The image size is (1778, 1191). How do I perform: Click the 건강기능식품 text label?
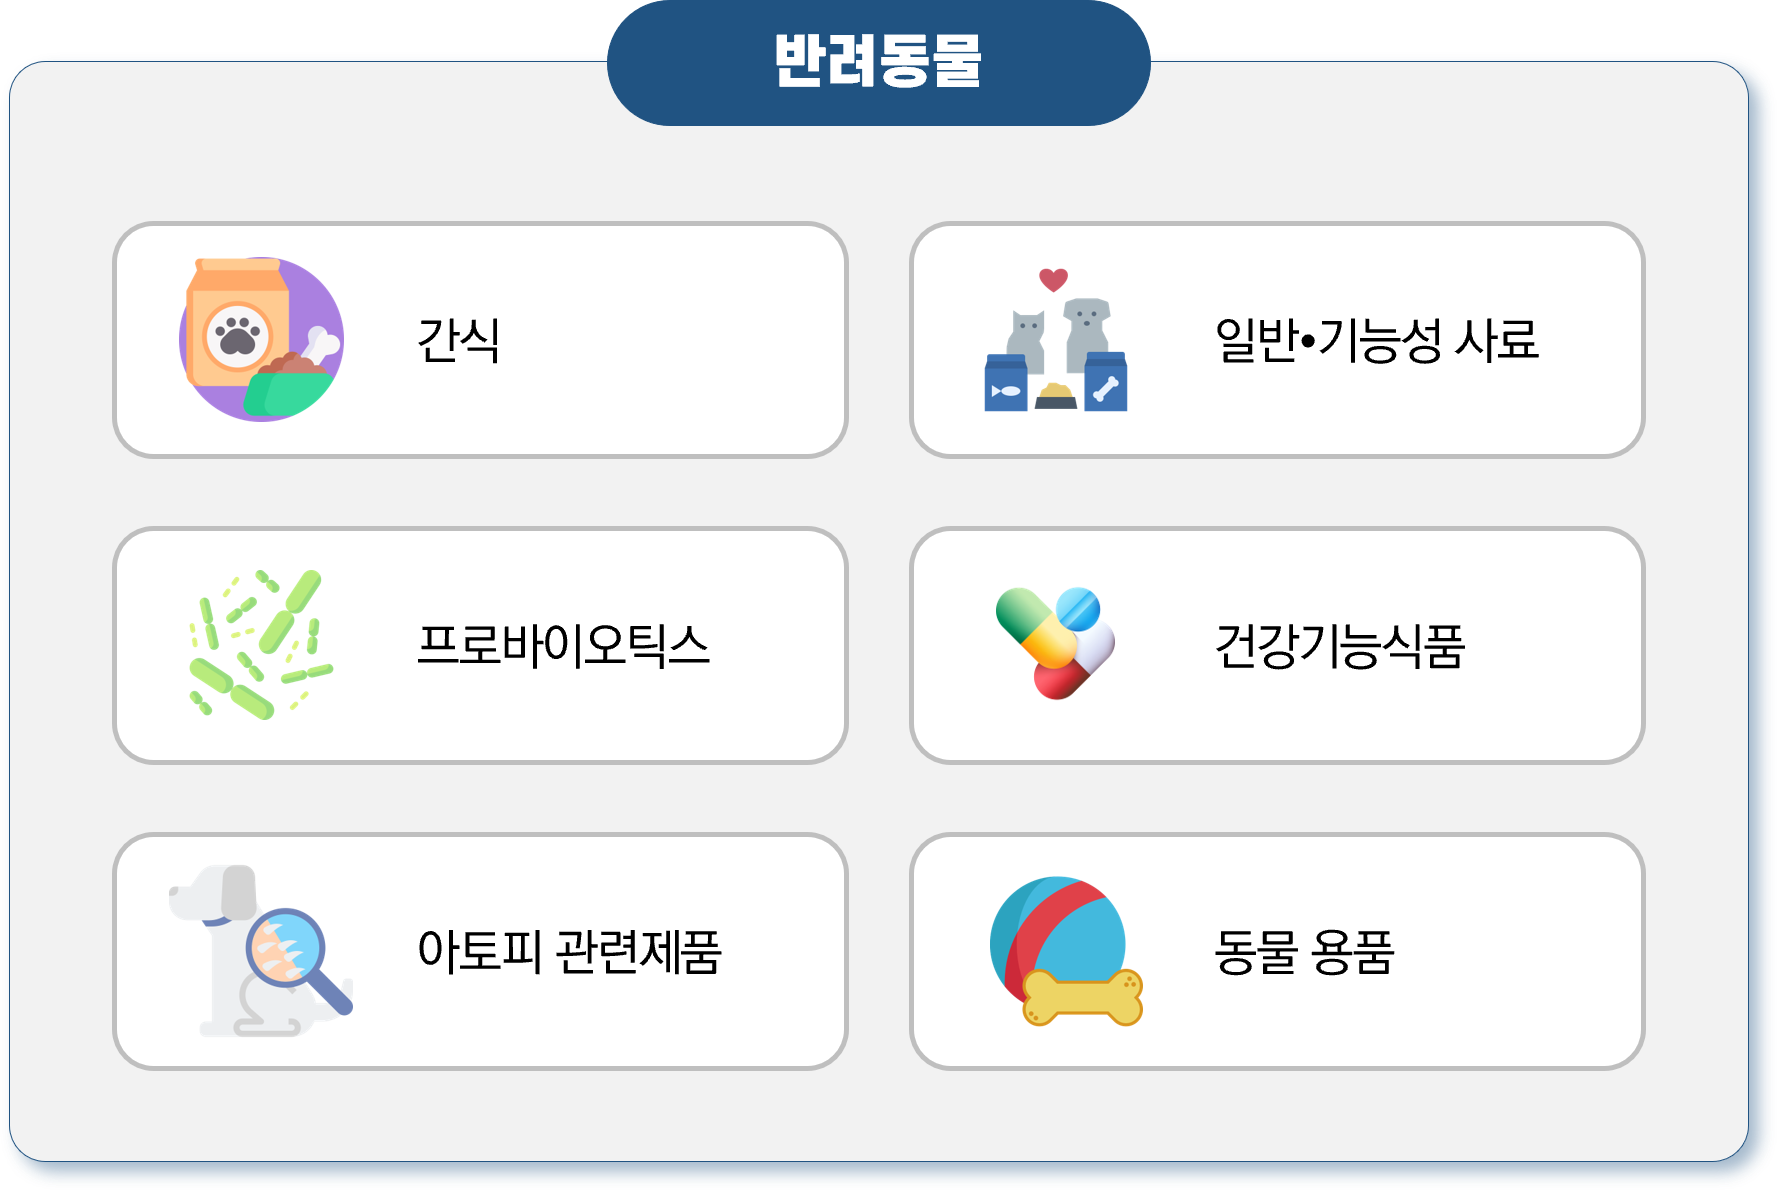pos(1340,646)
